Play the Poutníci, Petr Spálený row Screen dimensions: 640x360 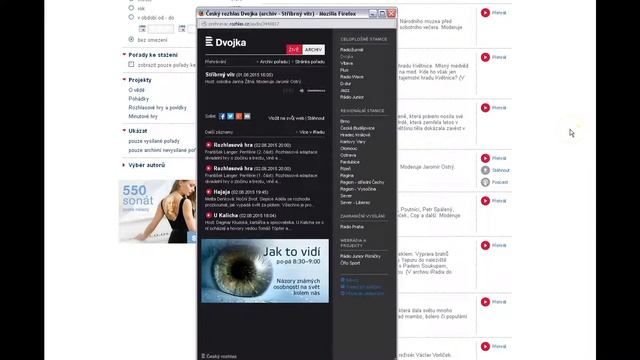tap(485, 201)
